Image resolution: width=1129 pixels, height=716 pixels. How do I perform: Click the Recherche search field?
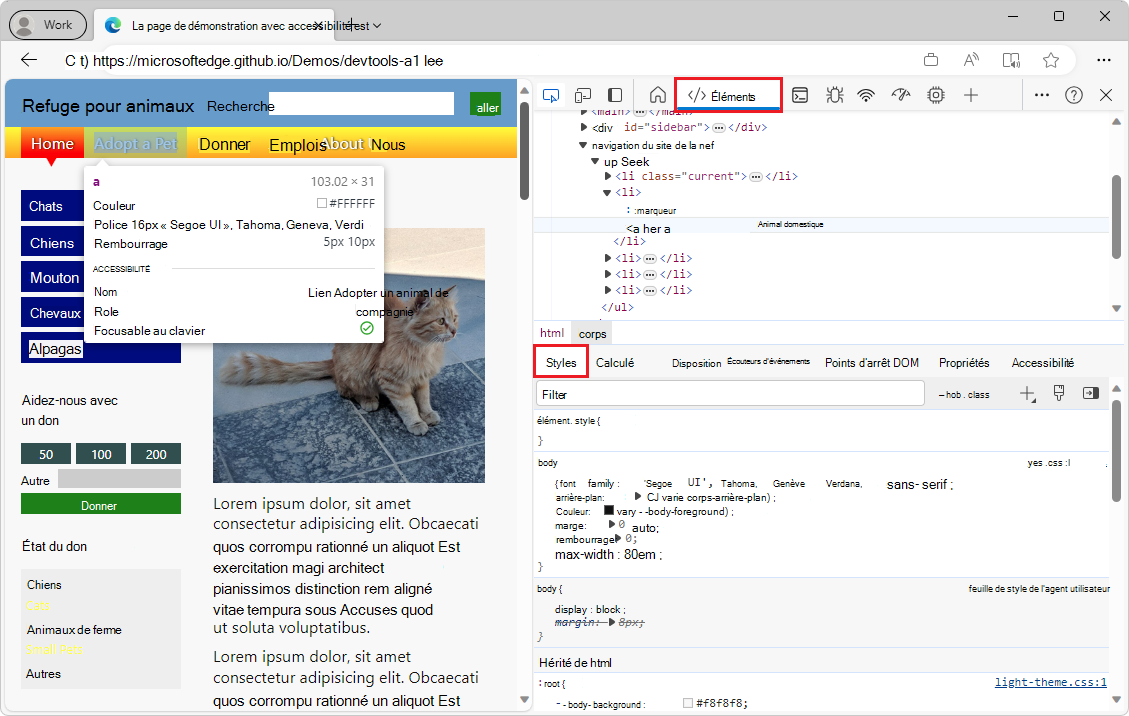tap(361, 104)
